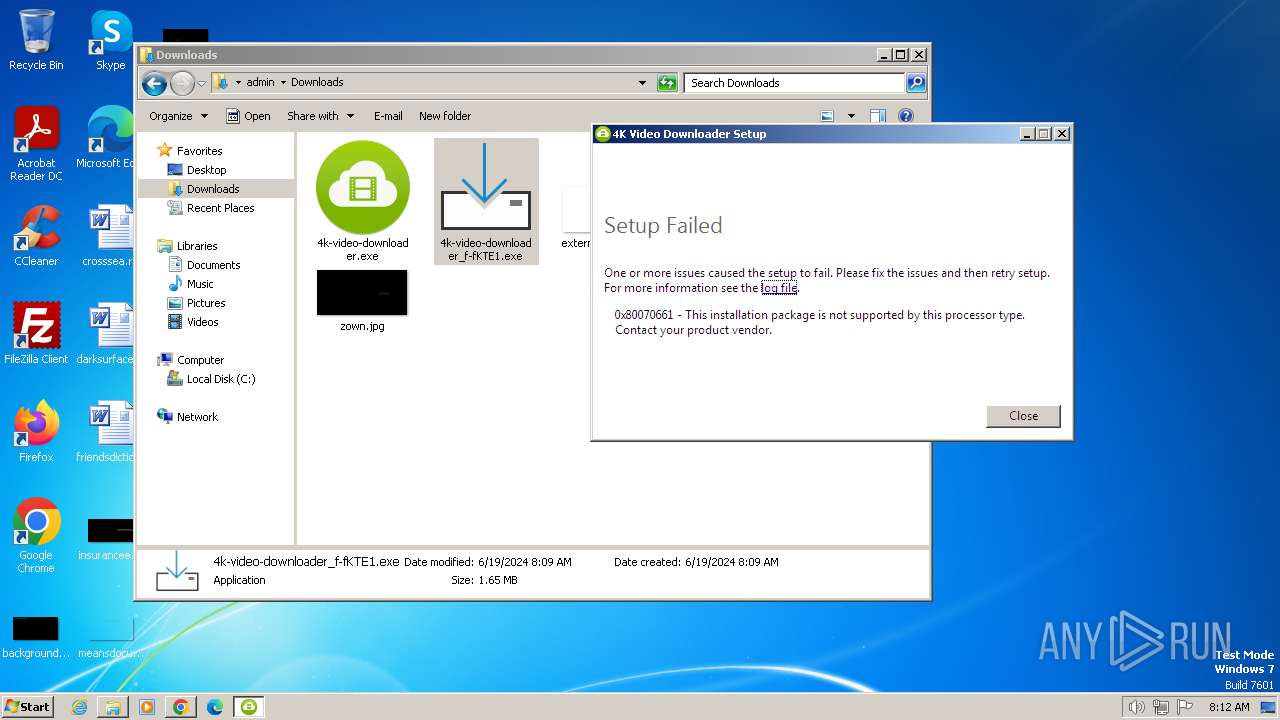Go back in Explorer navigation
This screenshot has height=720, width=1280.
coord(154,83)
